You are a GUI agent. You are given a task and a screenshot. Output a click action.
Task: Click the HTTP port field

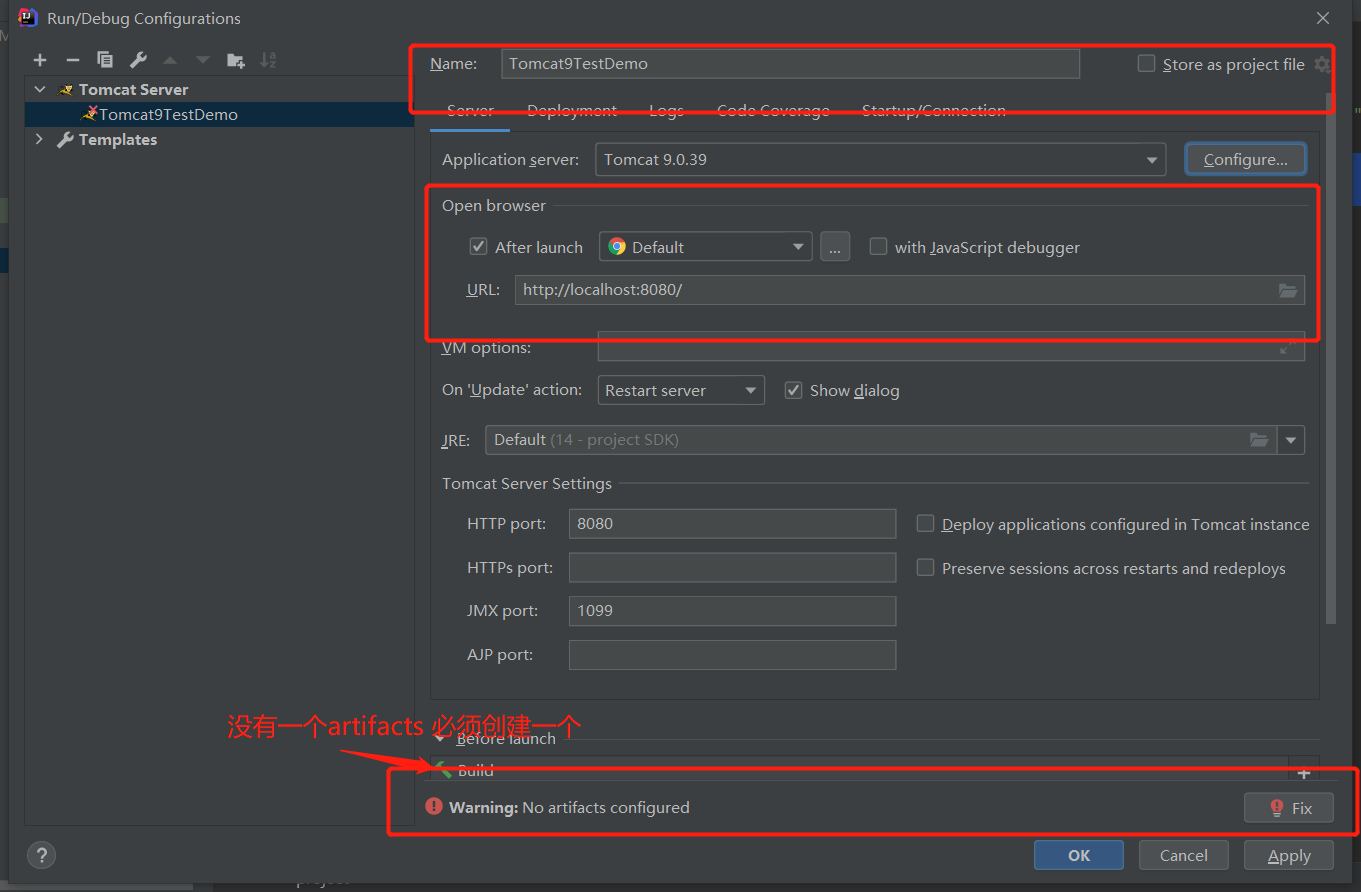(732, 524)
